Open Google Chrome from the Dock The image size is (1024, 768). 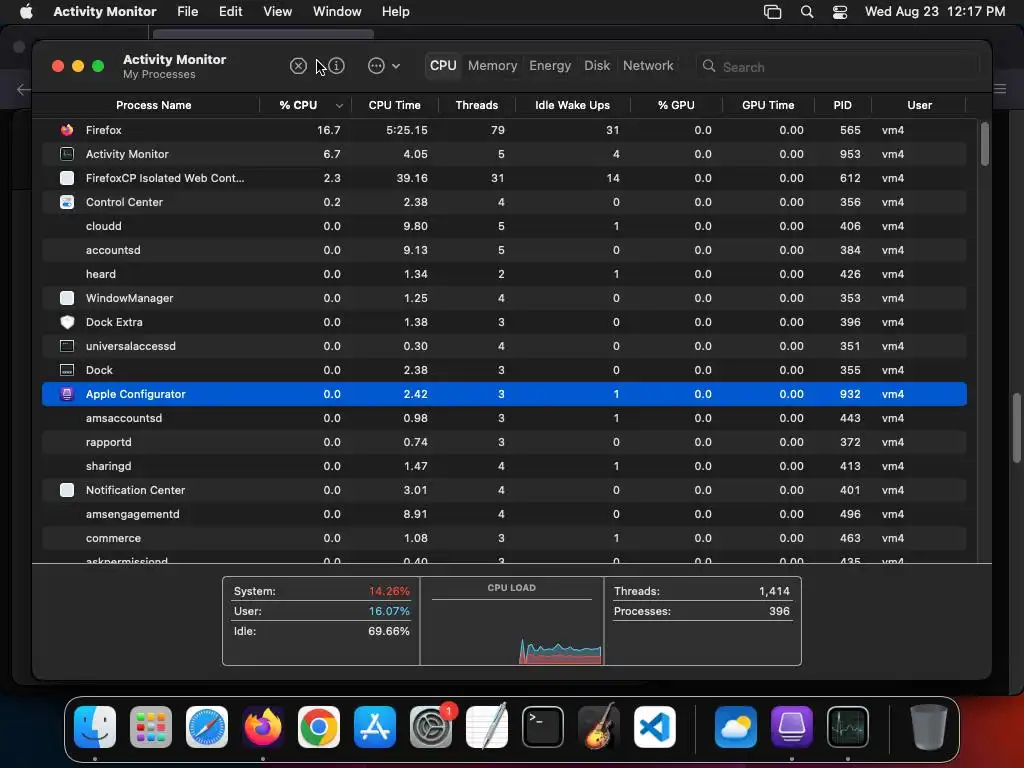tap(319, 727)
